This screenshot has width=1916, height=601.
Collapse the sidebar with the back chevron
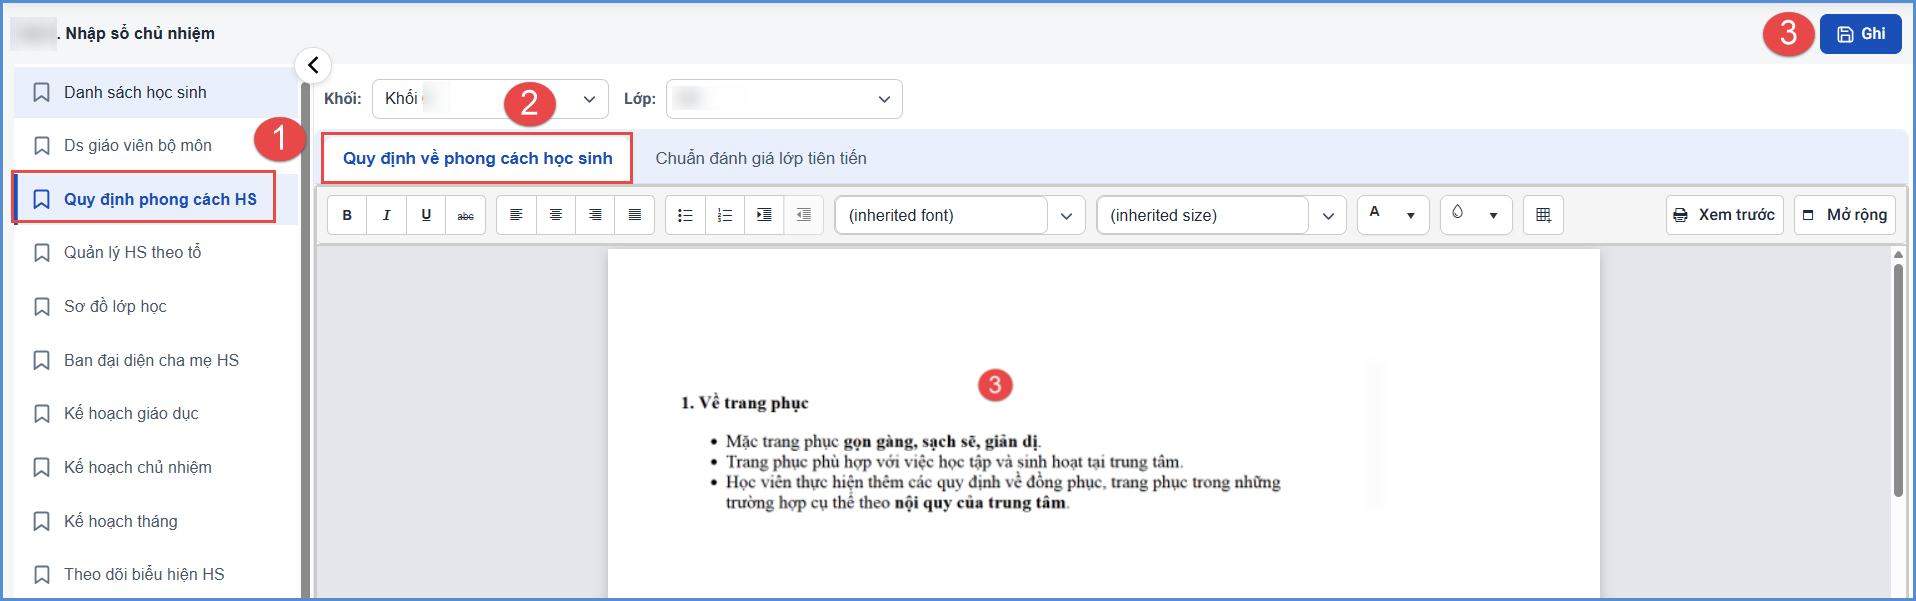click(313, 65)
